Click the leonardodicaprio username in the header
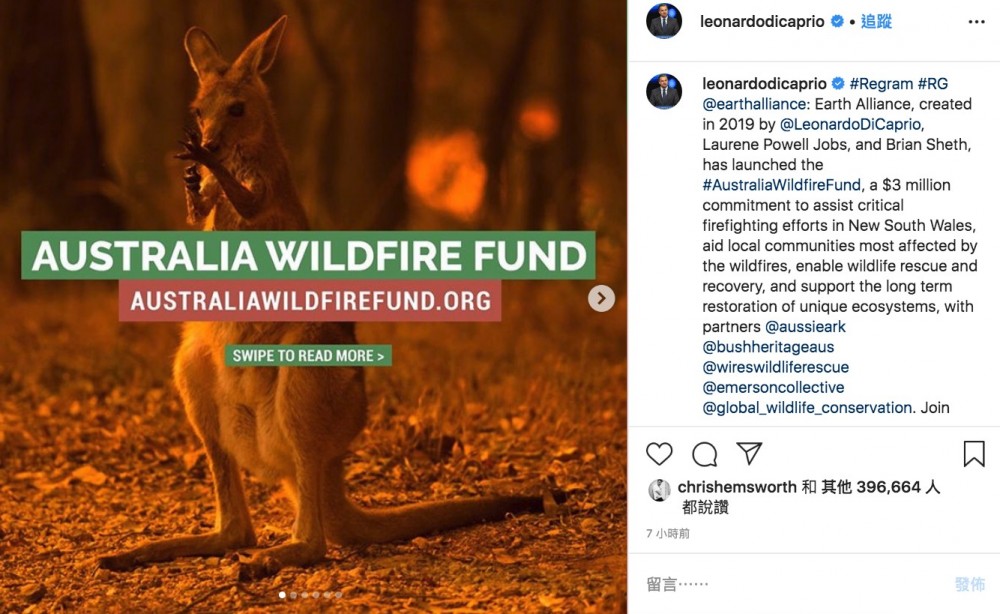The width and height of the screenshot is (1000, 614). pos(764,21)
